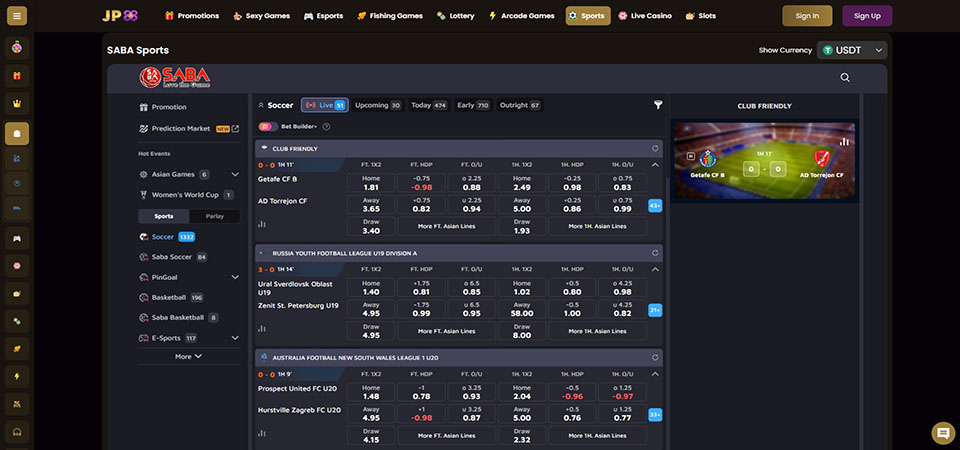This screenshot has height=450, width=960.
Task: Collapse the Ural Sverdlovsk Oblast U19 match
Action: click(x=655, y=269)
